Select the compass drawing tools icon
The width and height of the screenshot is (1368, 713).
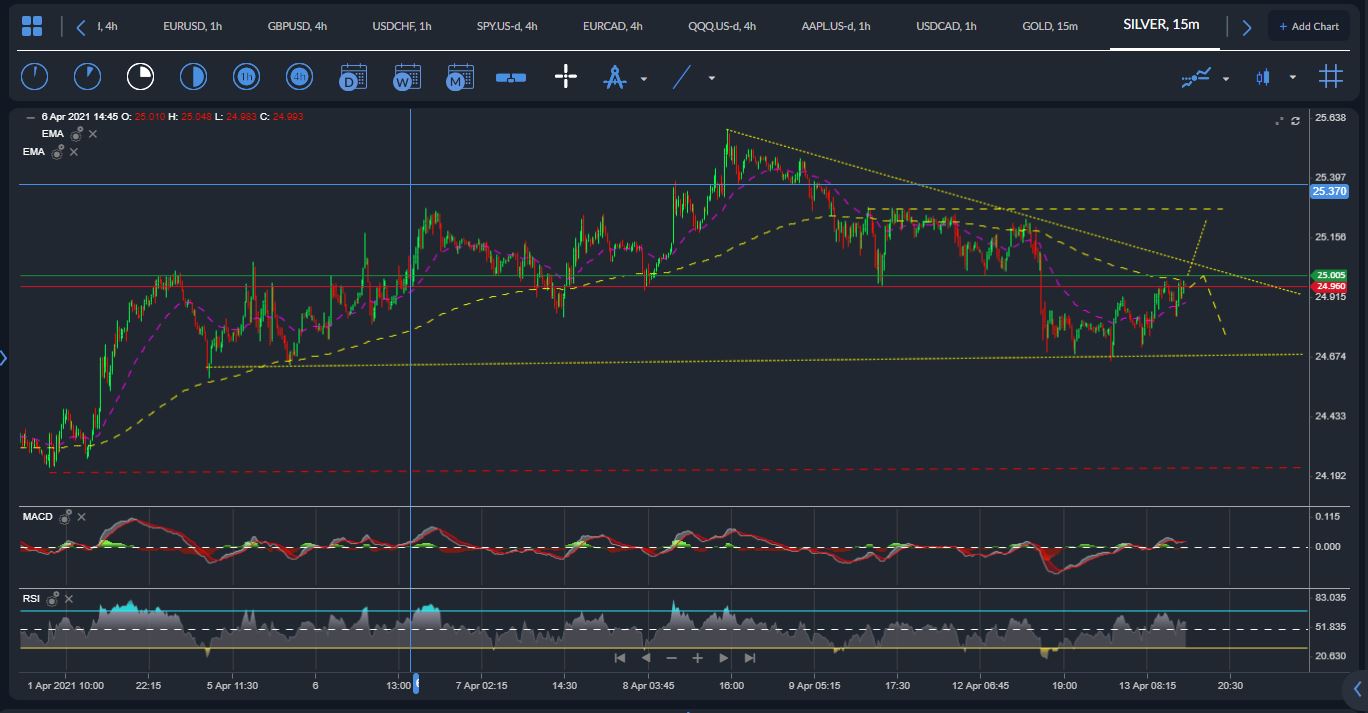[615, 77]
